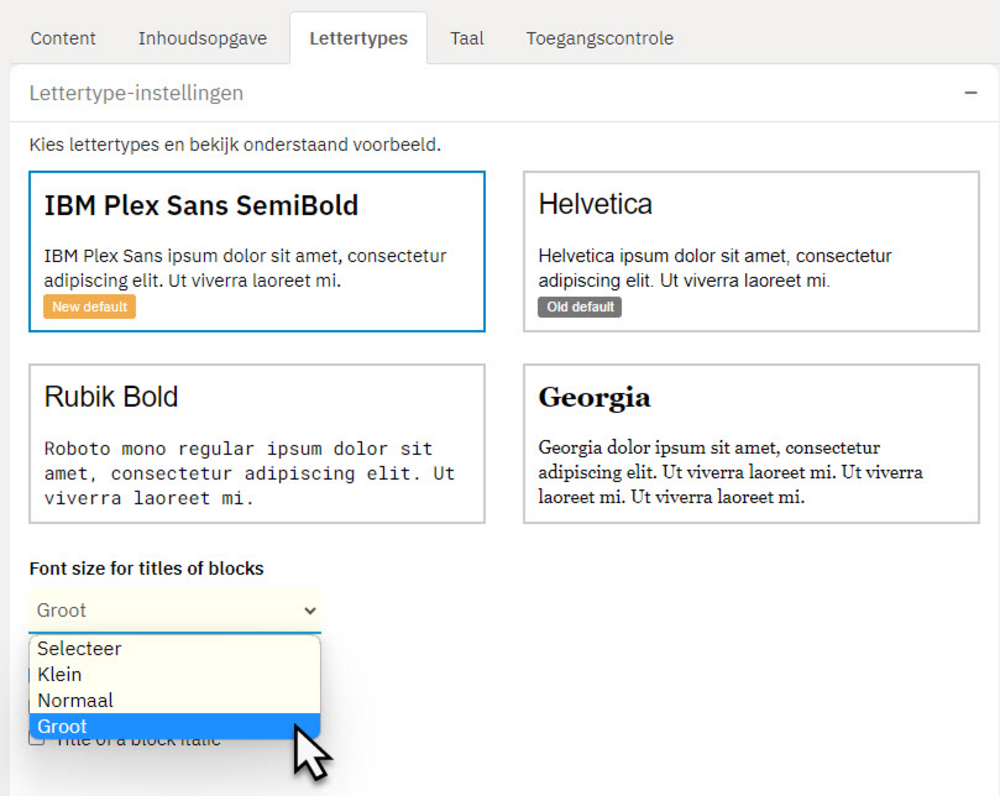Open the Font size for titles dropdown
The image size is (1000, 796).
[175, 610]
